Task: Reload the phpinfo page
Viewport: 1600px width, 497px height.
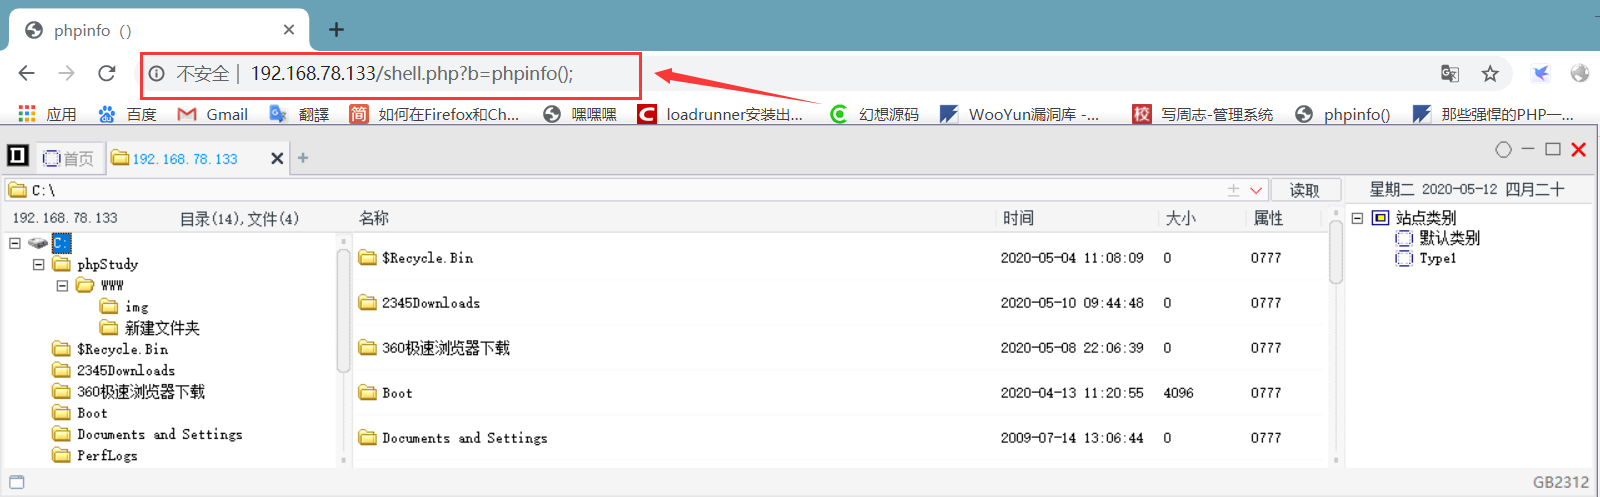Action: [x=106, y=73]
